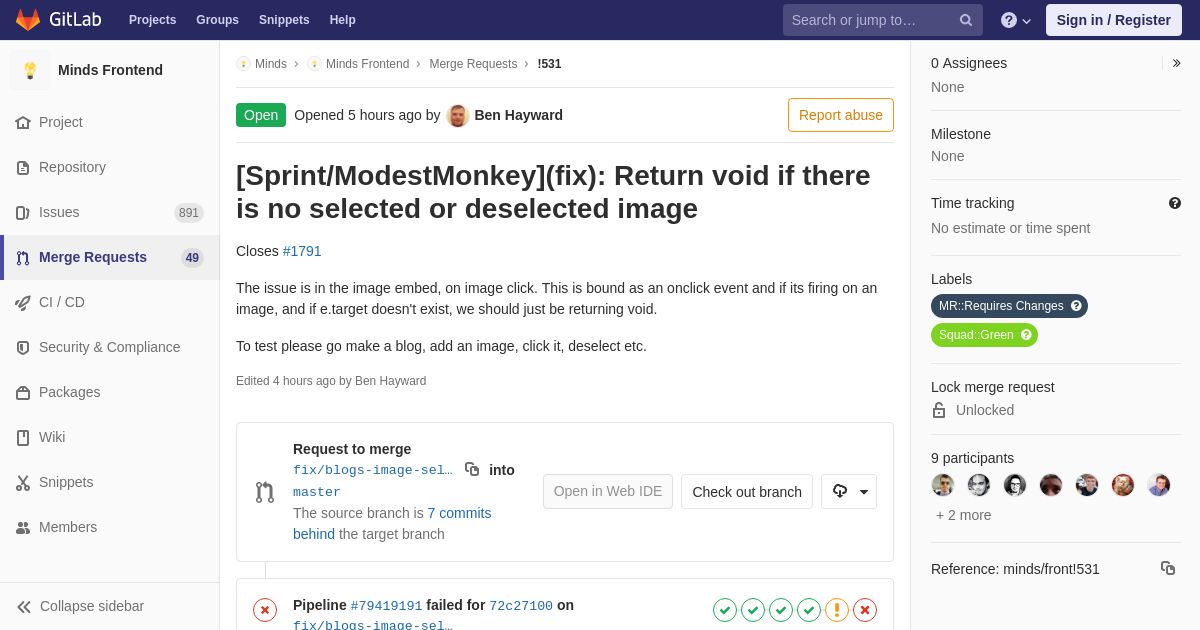1200x630 pixels.
Task: Click pipeline #79419191 link
Action: 386,606
